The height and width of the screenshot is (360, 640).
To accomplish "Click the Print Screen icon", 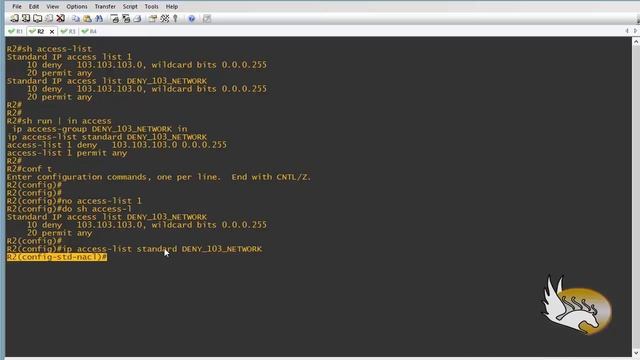I will coord(115,18).
